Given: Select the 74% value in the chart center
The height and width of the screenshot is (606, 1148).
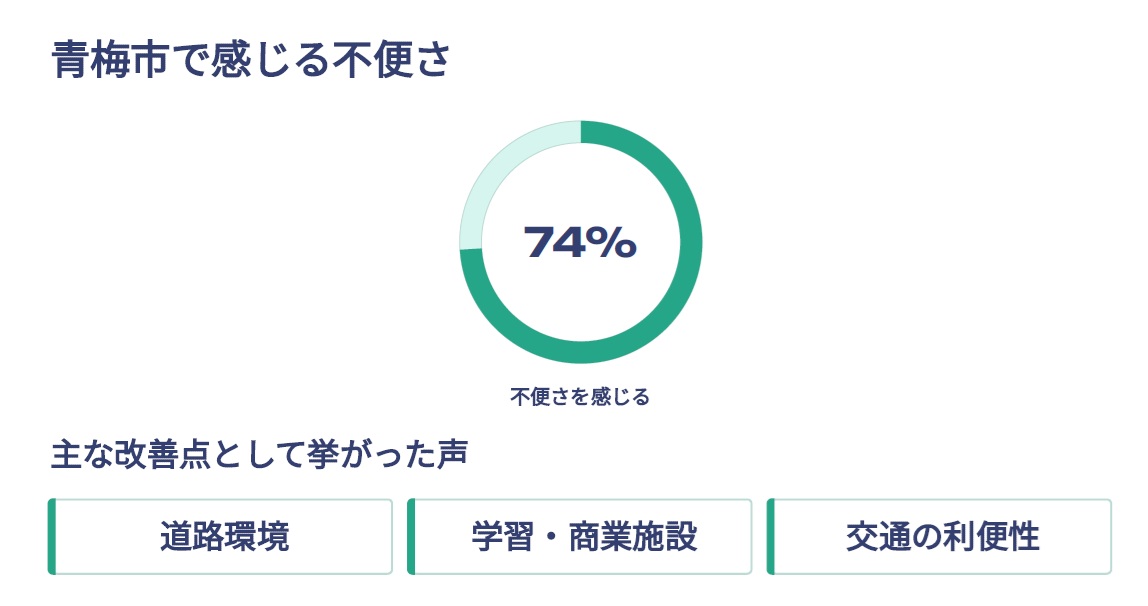Looking at the screenshot, I should pos(580,242).
